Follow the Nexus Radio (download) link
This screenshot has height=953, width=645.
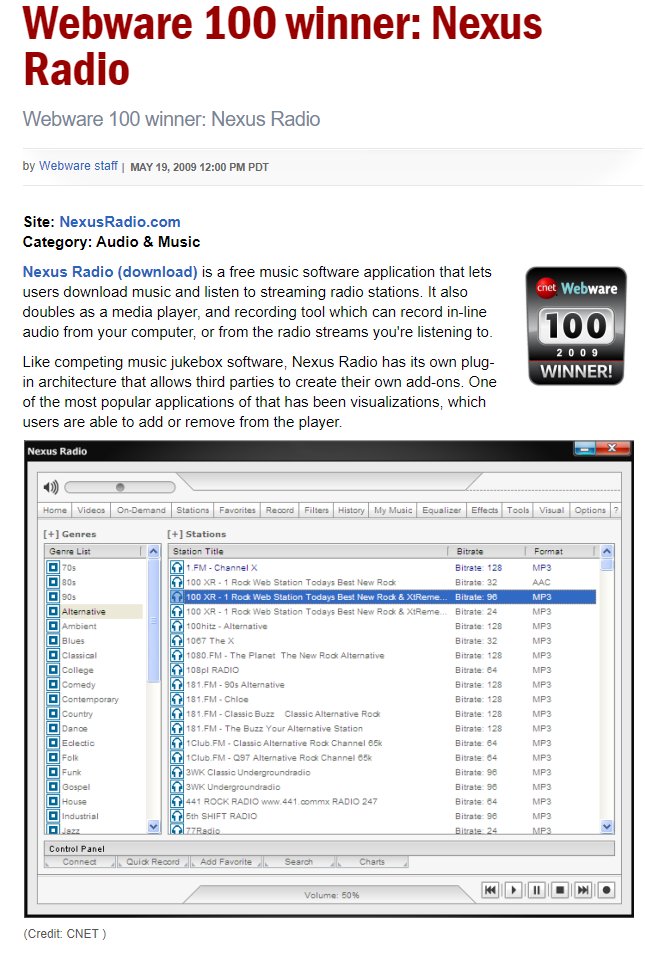(110, 272)
